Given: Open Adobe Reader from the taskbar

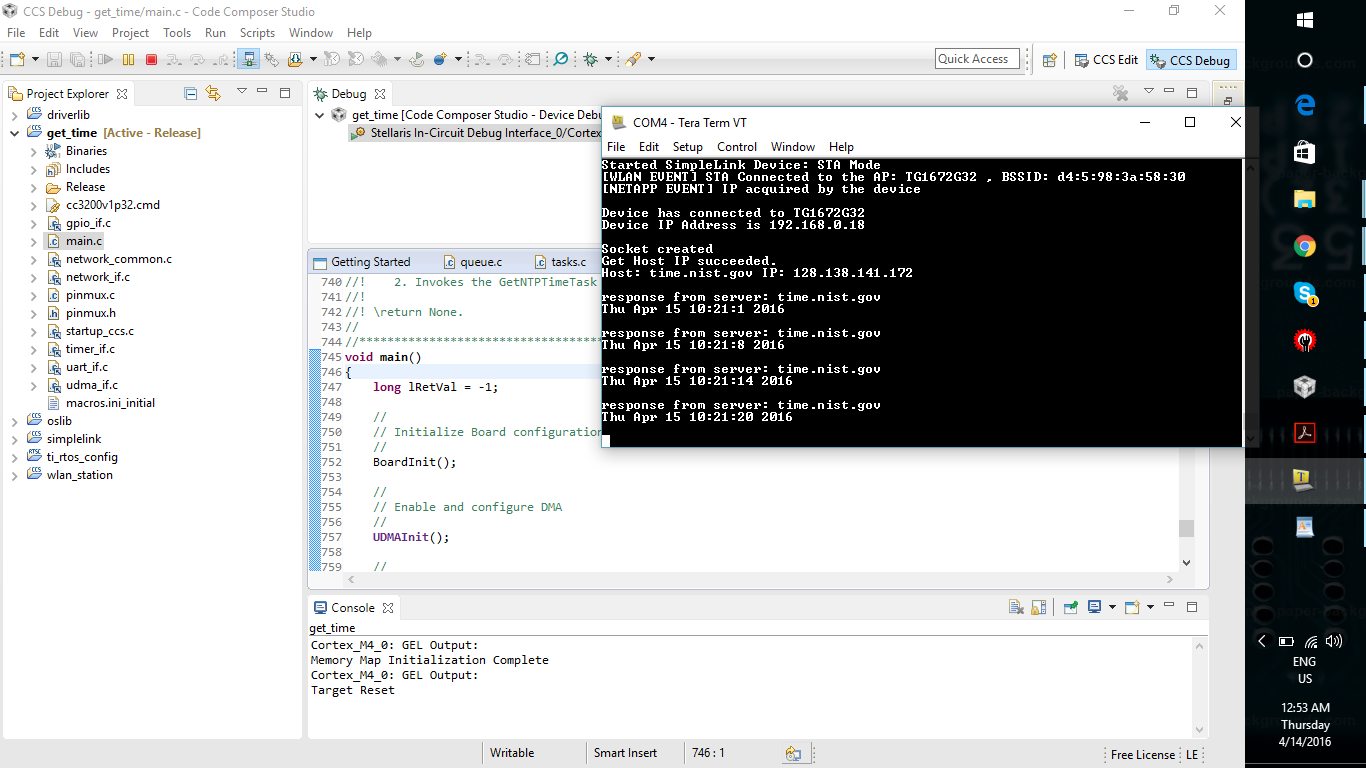Looking at the screenshot, I should pyautogui.click(x=1304, y=433).
